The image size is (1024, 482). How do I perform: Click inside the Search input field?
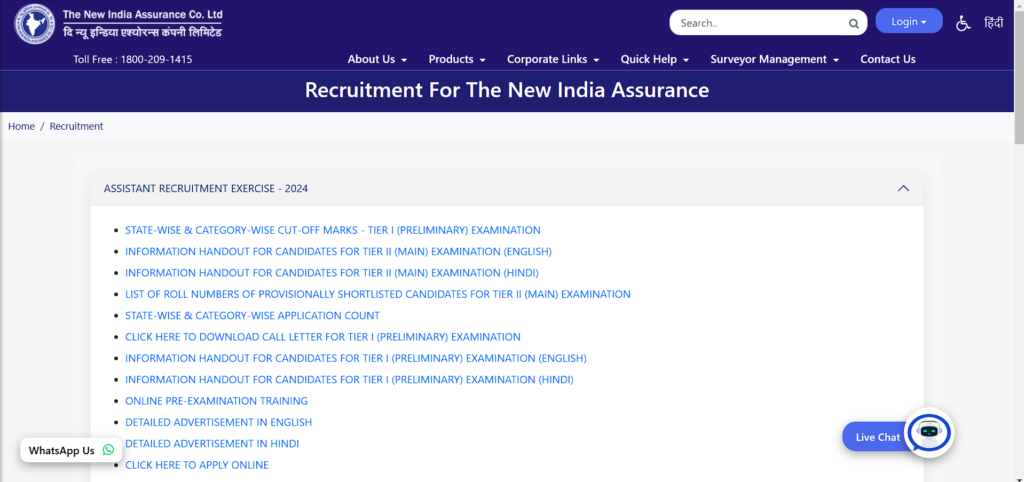[761, 23]
